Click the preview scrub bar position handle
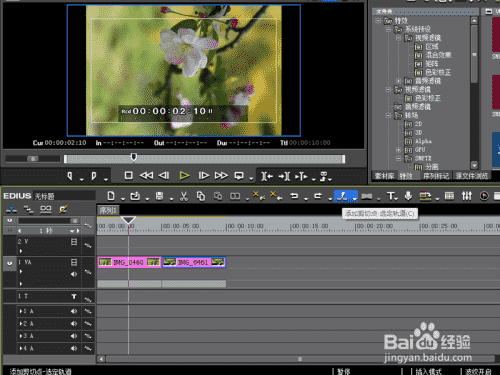Image resolution: width=500 pixels, height=375 pixels. pyautogui.click(x=134, y=157)
